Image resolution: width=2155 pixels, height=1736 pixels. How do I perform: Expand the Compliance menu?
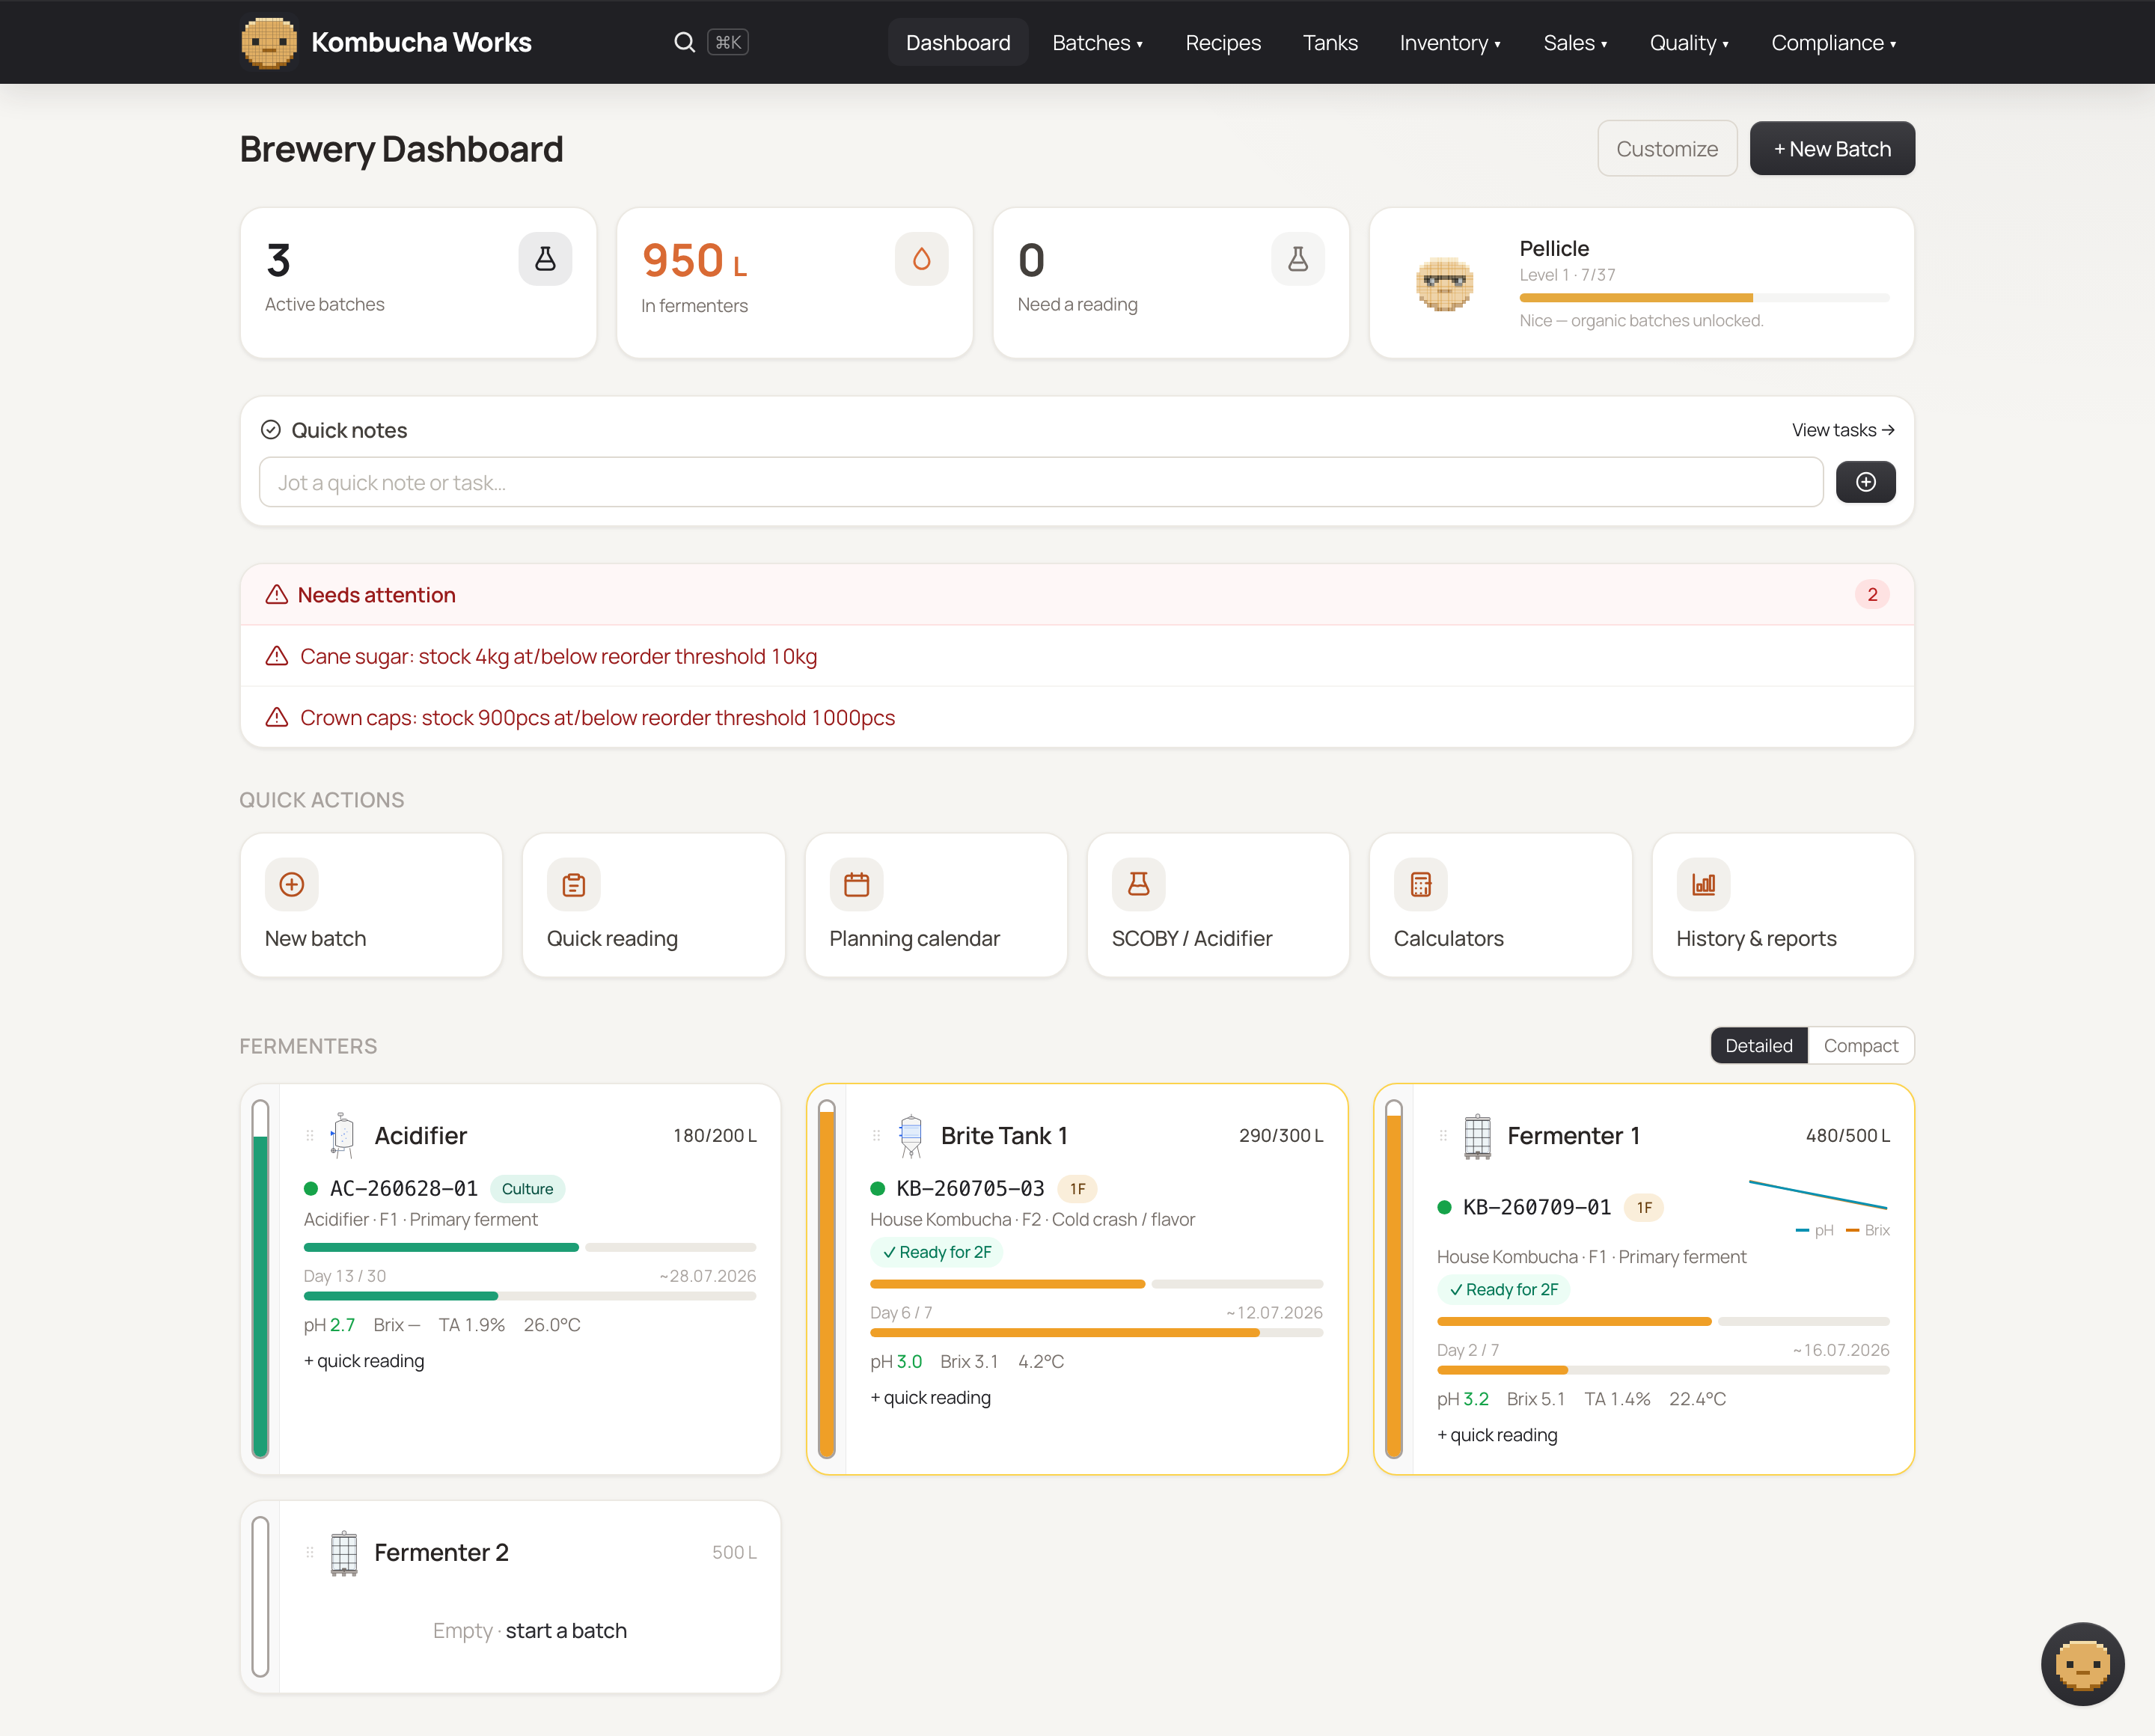(1833, 42)
